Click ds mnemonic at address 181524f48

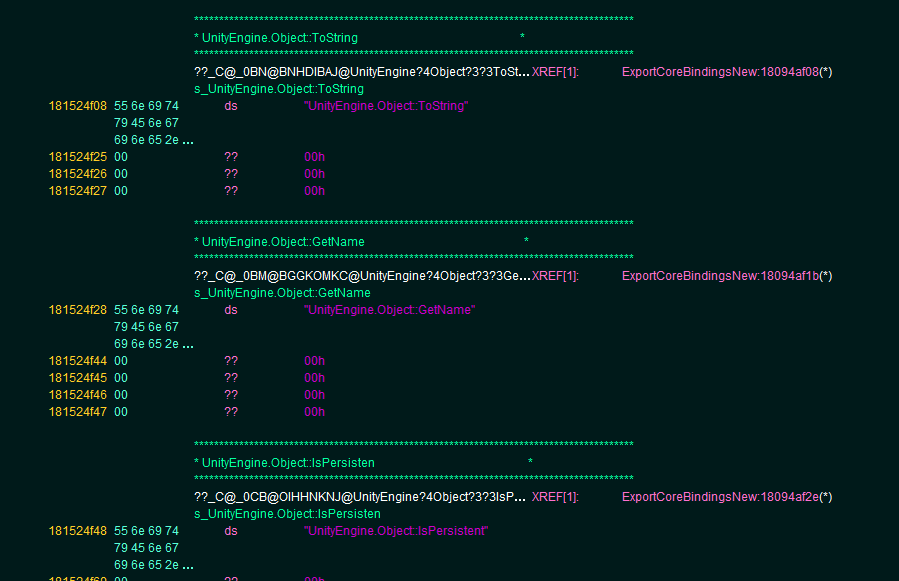pyautogui.click(x=230, y=531)
